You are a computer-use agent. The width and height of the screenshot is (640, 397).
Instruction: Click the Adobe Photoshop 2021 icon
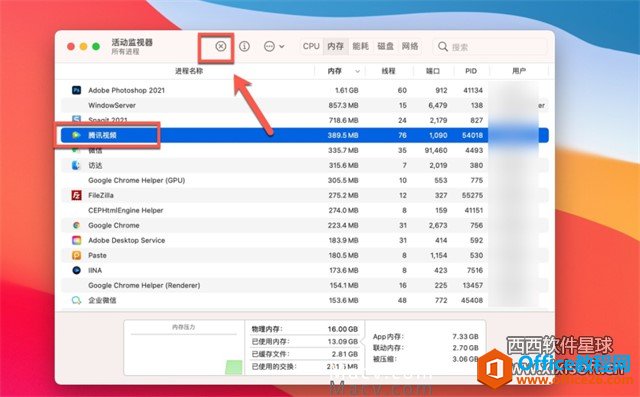(76, 90)
